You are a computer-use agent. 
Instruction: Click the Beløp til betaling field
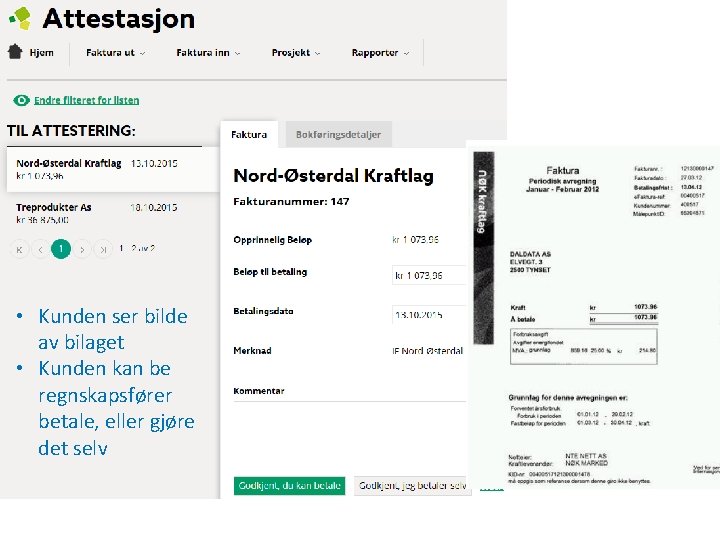point(429,276)
